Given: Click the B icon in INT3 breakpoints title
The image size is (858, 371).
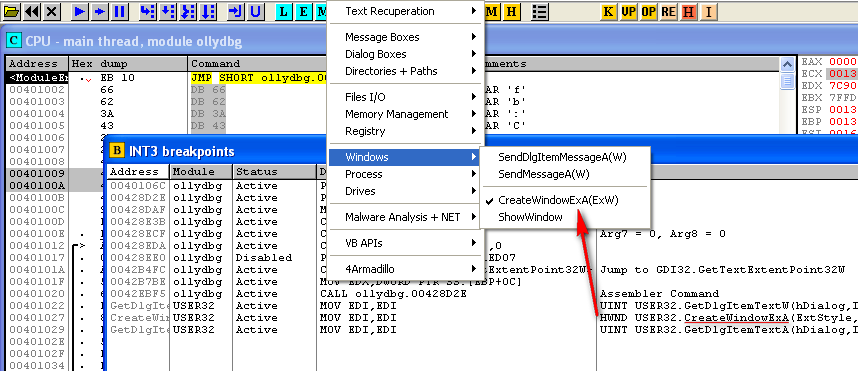Looking at the screenshot, I should [x=116, y=150].
